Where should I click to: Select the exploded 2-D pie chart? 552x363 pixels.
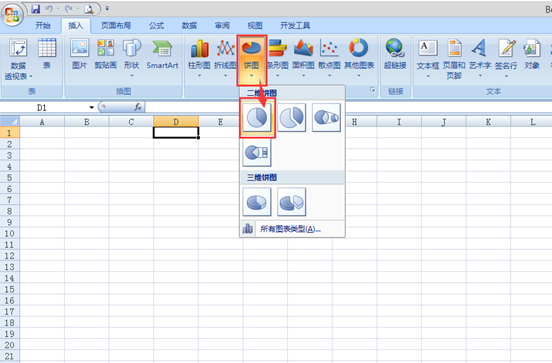(x=291, y=117)
